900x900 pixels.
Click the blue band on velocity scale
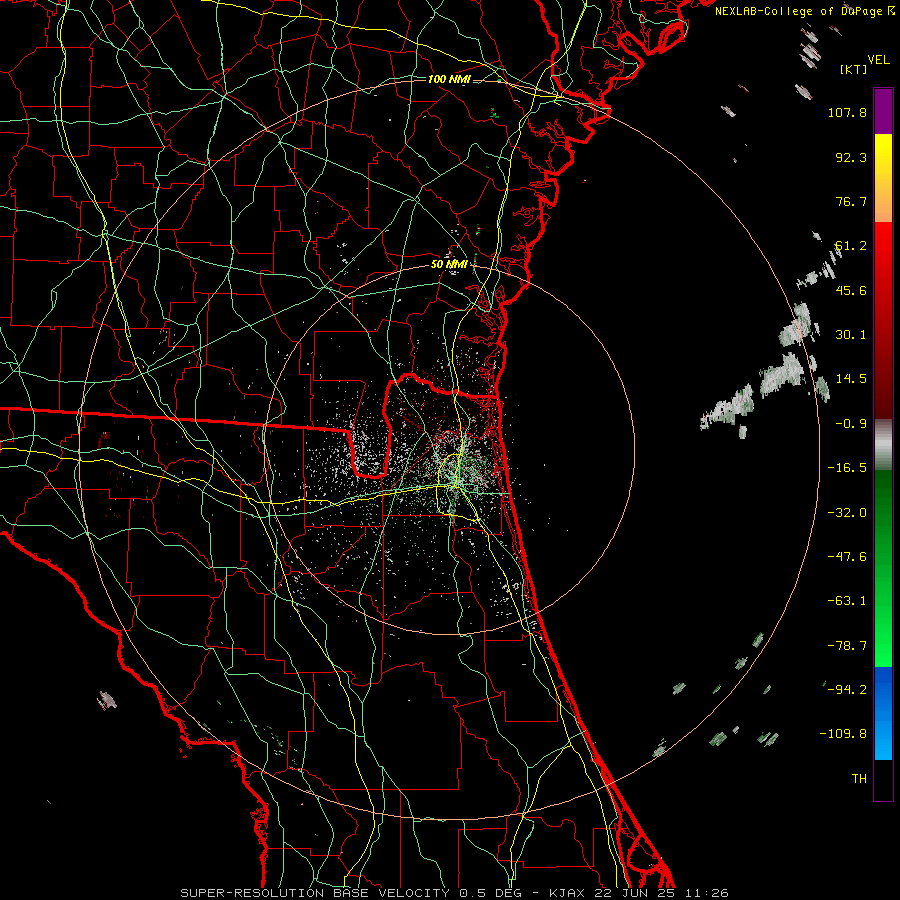coord(883,713)
